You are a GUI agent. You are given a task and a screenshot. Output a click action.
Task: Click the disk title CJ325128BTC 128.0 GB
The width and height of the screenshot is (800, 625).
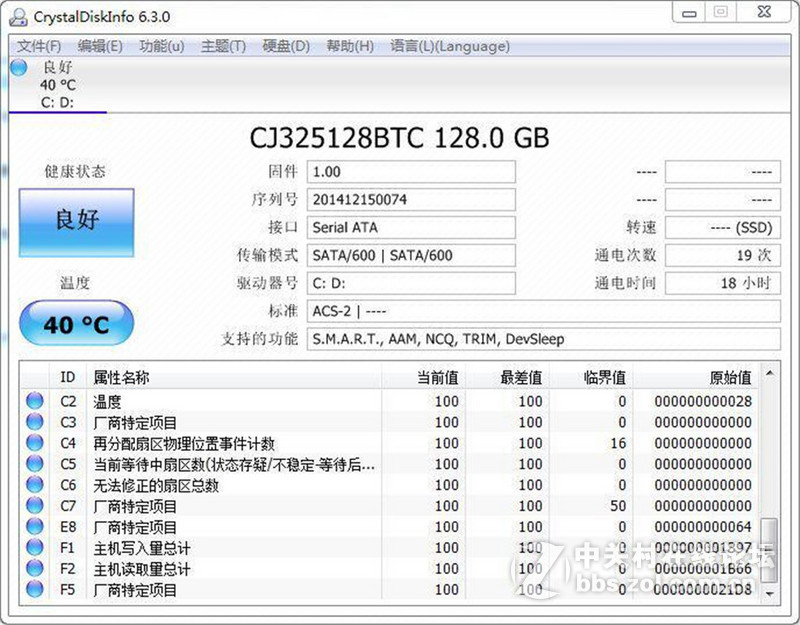[x=399, y=138]
